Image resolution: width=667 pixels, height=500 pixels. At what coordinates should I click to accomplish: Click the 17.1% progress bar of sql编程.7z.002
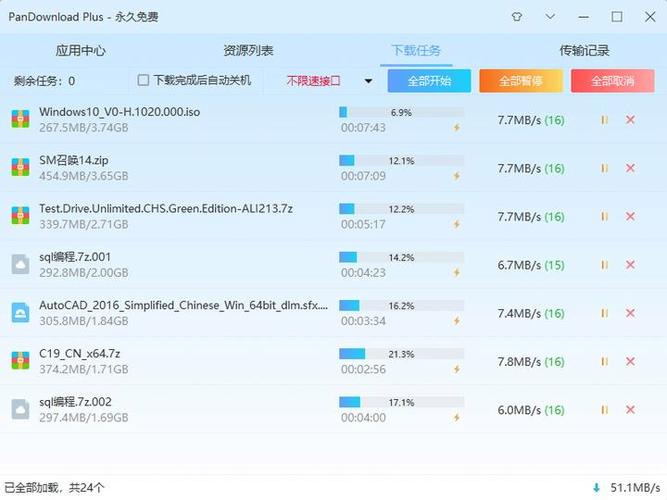402,402
